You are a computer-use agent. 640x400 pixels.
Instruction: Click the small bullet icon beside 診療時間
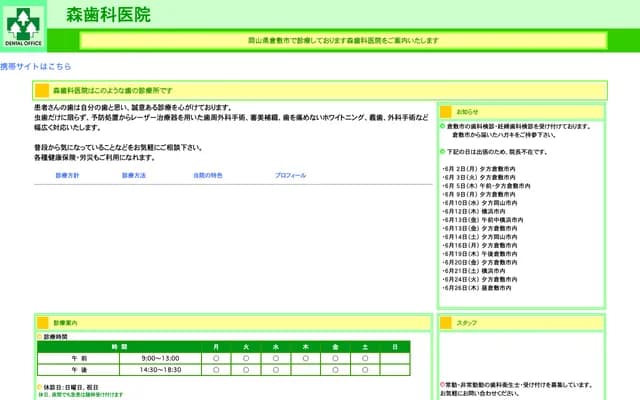pyautogui.click(x=40, y=338)
